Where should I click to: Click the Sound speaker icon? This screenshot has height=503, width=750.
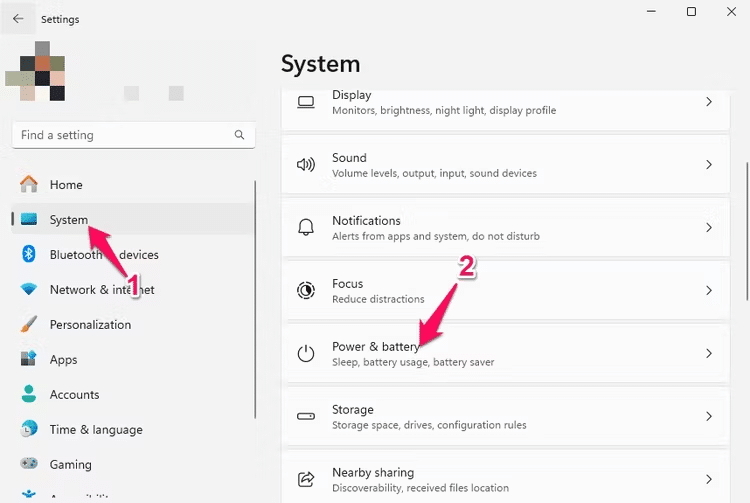point(306,165)
